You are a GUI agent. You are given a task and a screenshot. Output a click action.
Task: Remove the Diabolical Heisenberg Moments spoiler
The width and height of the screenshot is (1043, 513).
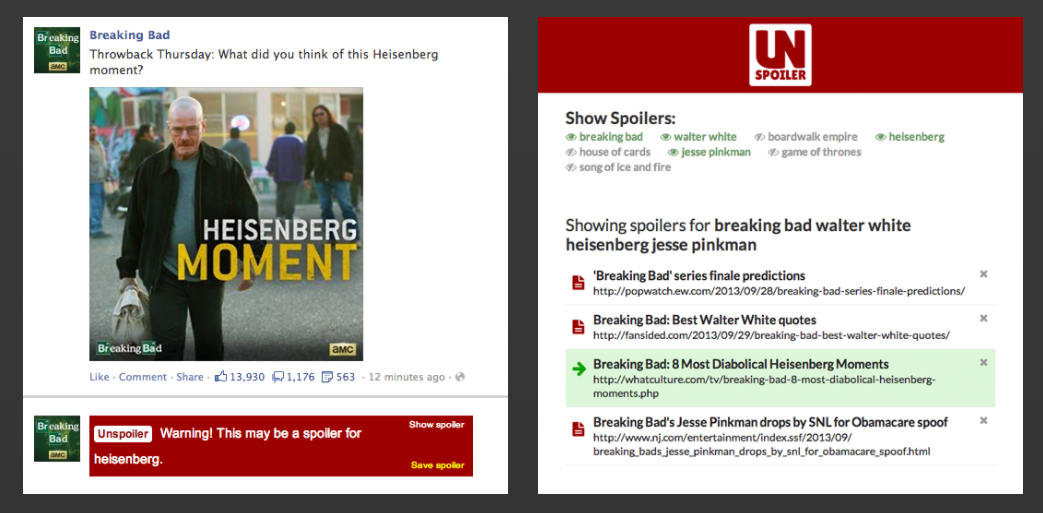[x=984, y=363]
